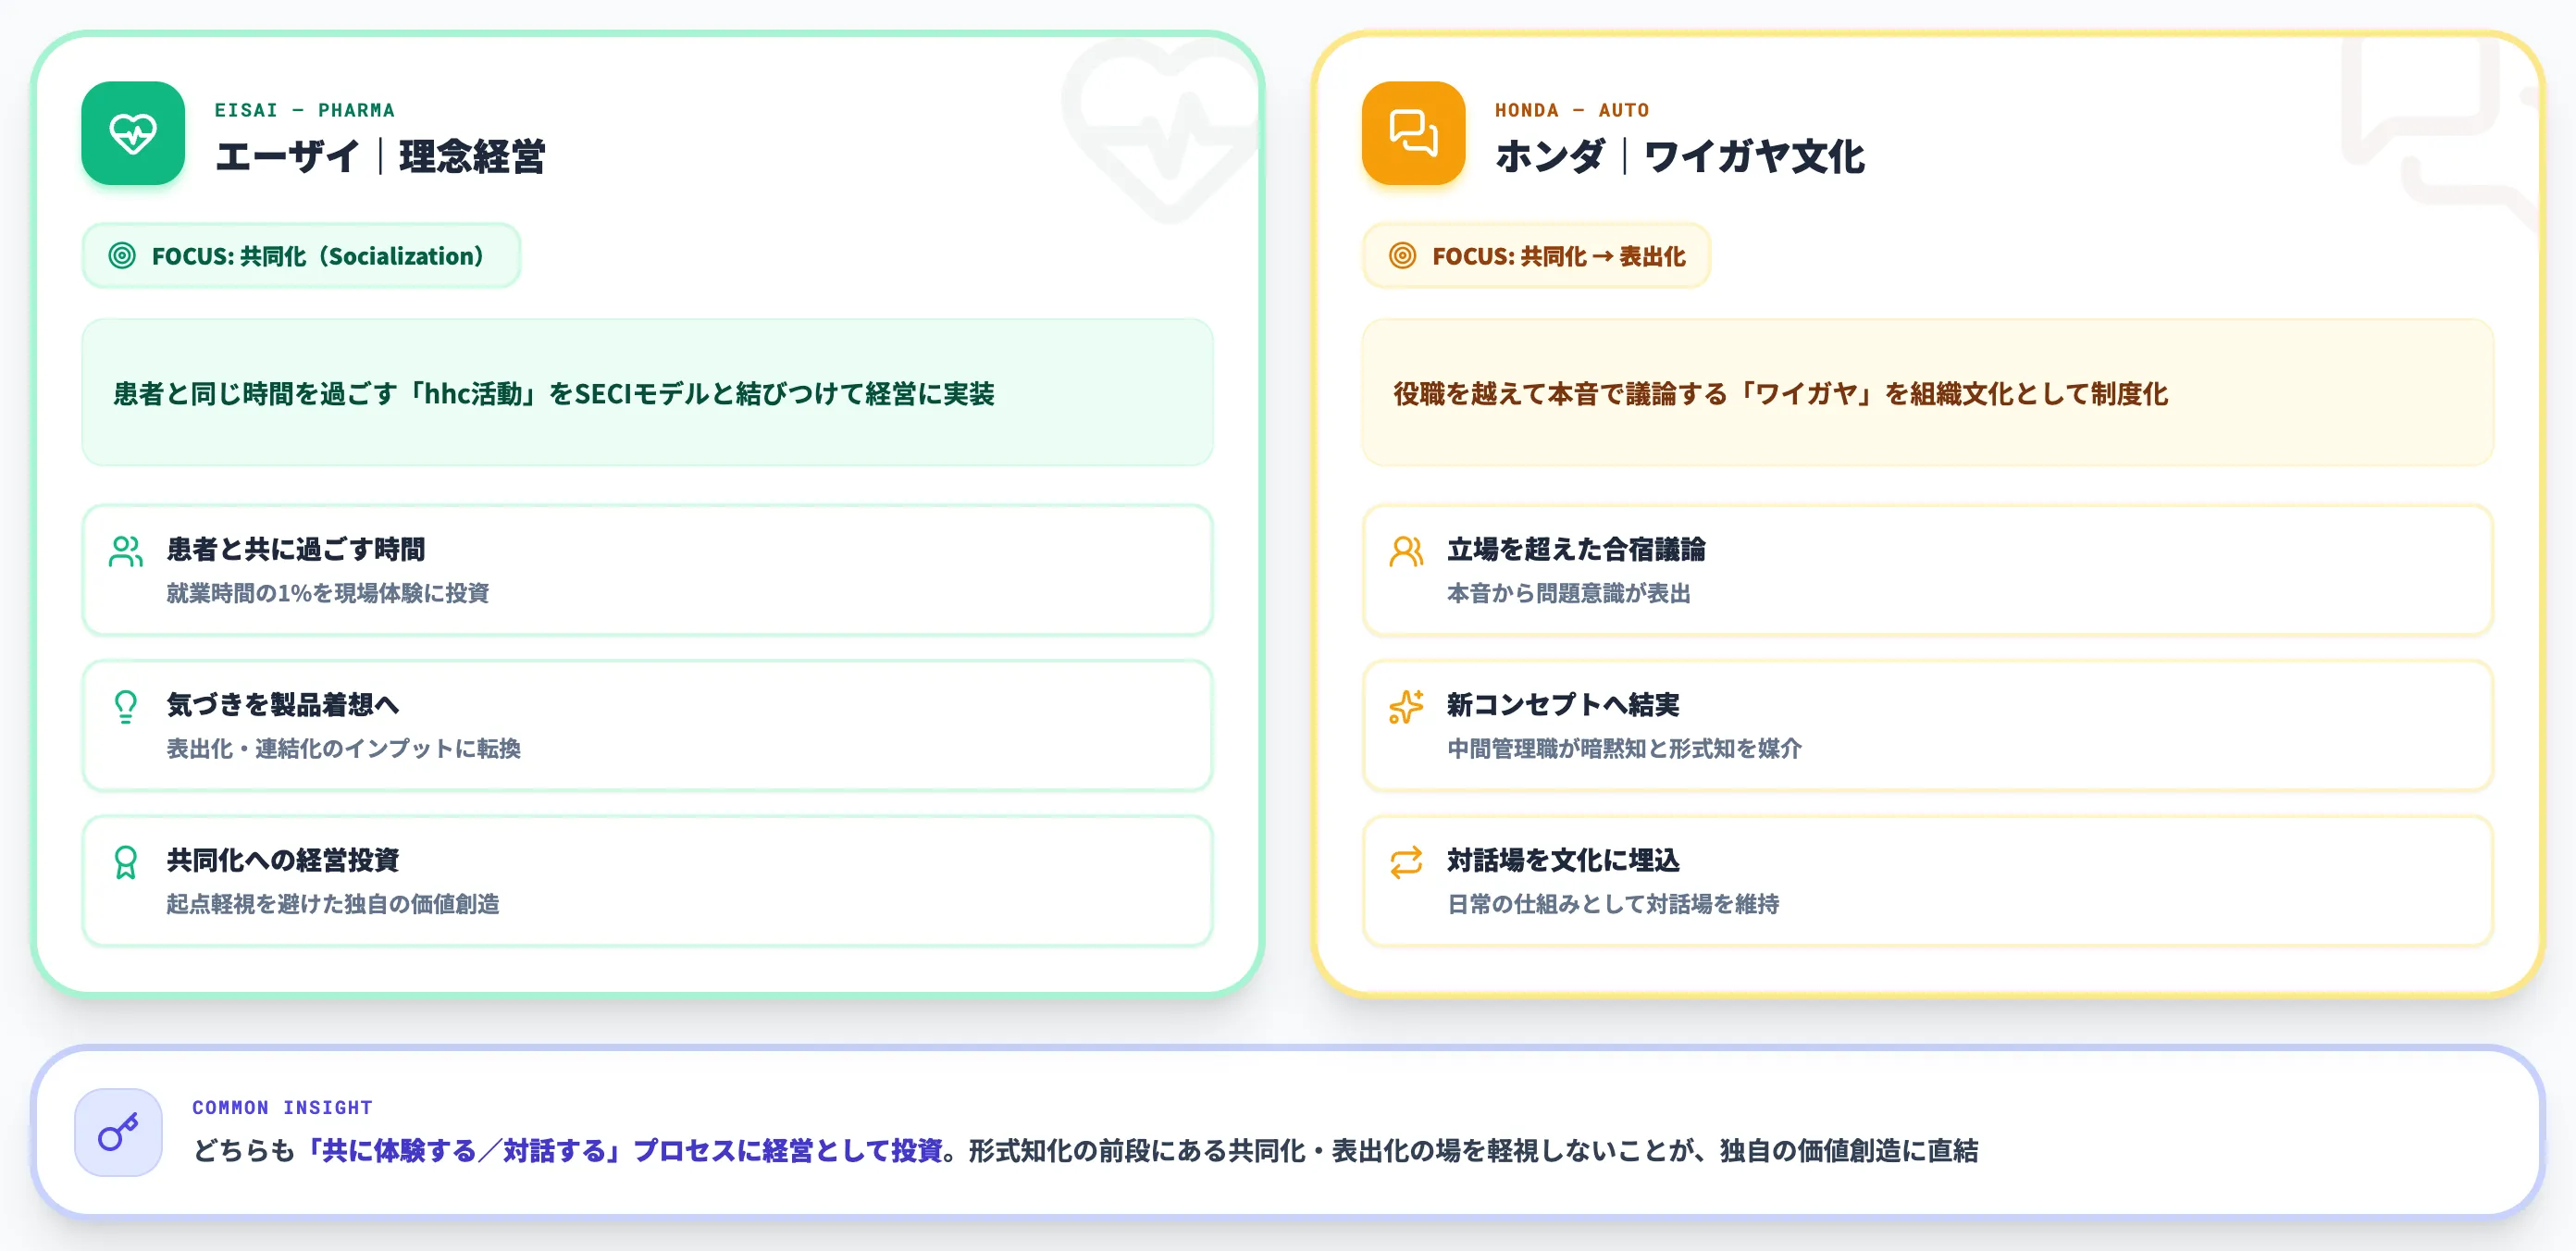Click the 形式知化の前段にある sentence
This screenshot has height=1251, width=2576.
[1473, 1151]
